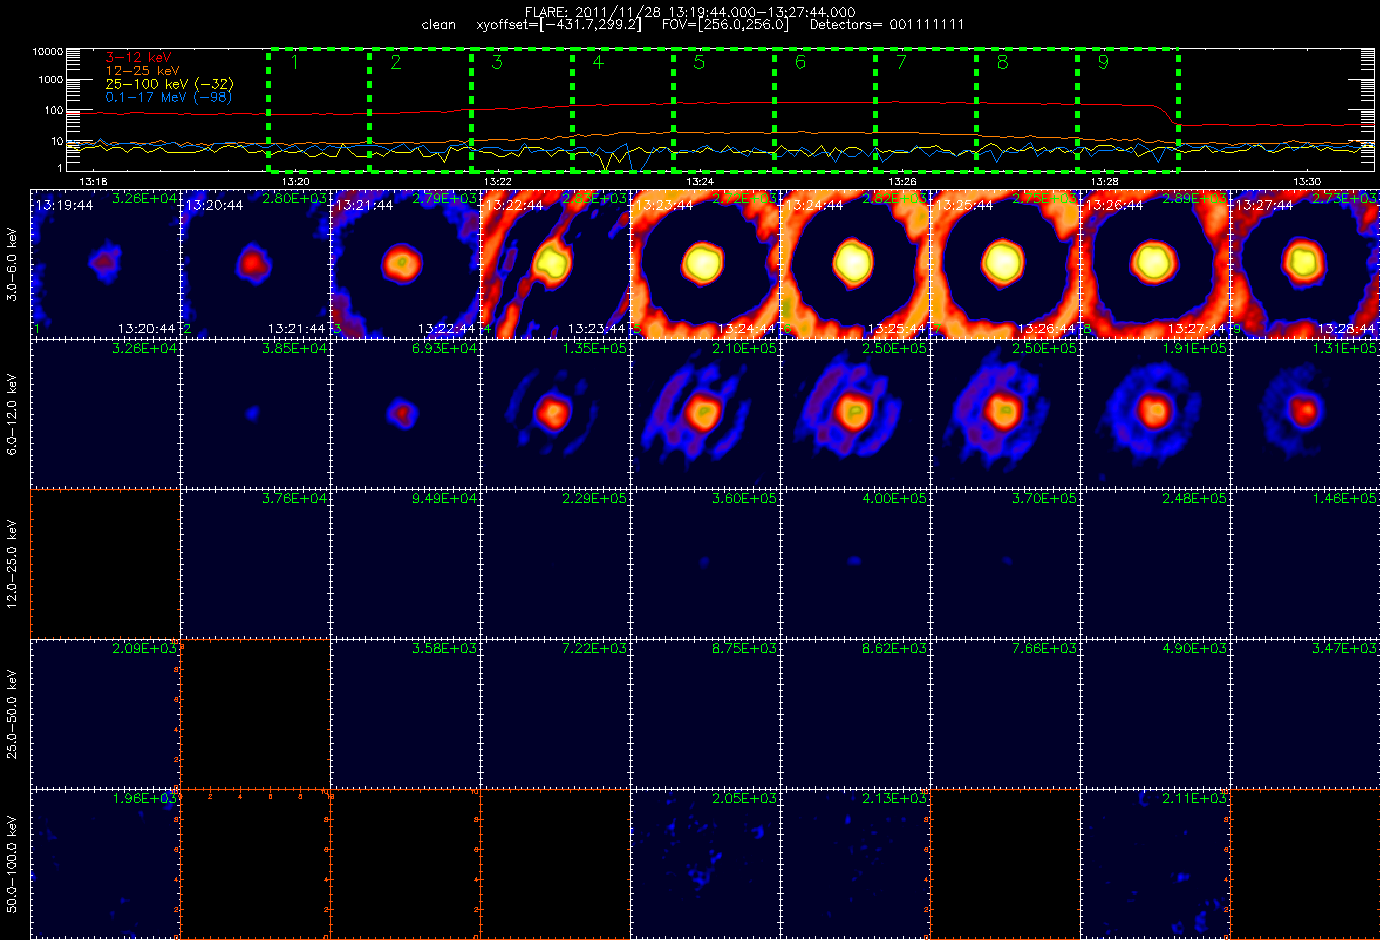Click the 13:18 time axis tick label

[93, 182]
